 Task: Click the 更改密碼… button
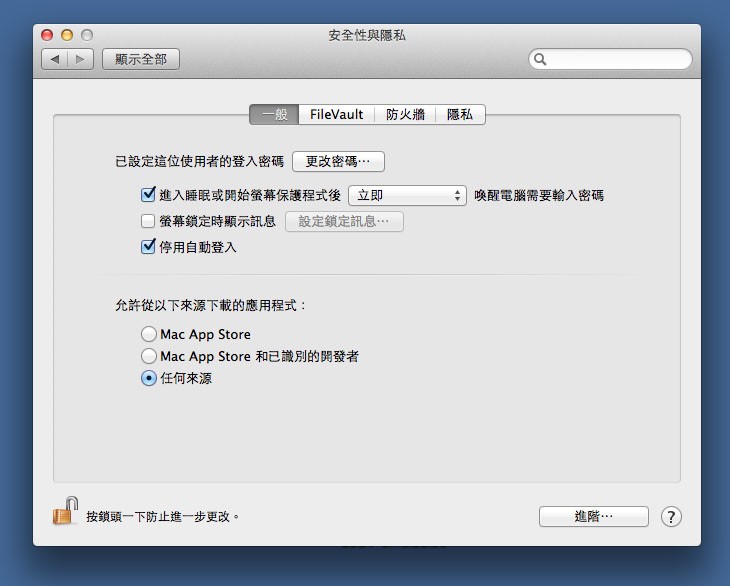point(338,162)
